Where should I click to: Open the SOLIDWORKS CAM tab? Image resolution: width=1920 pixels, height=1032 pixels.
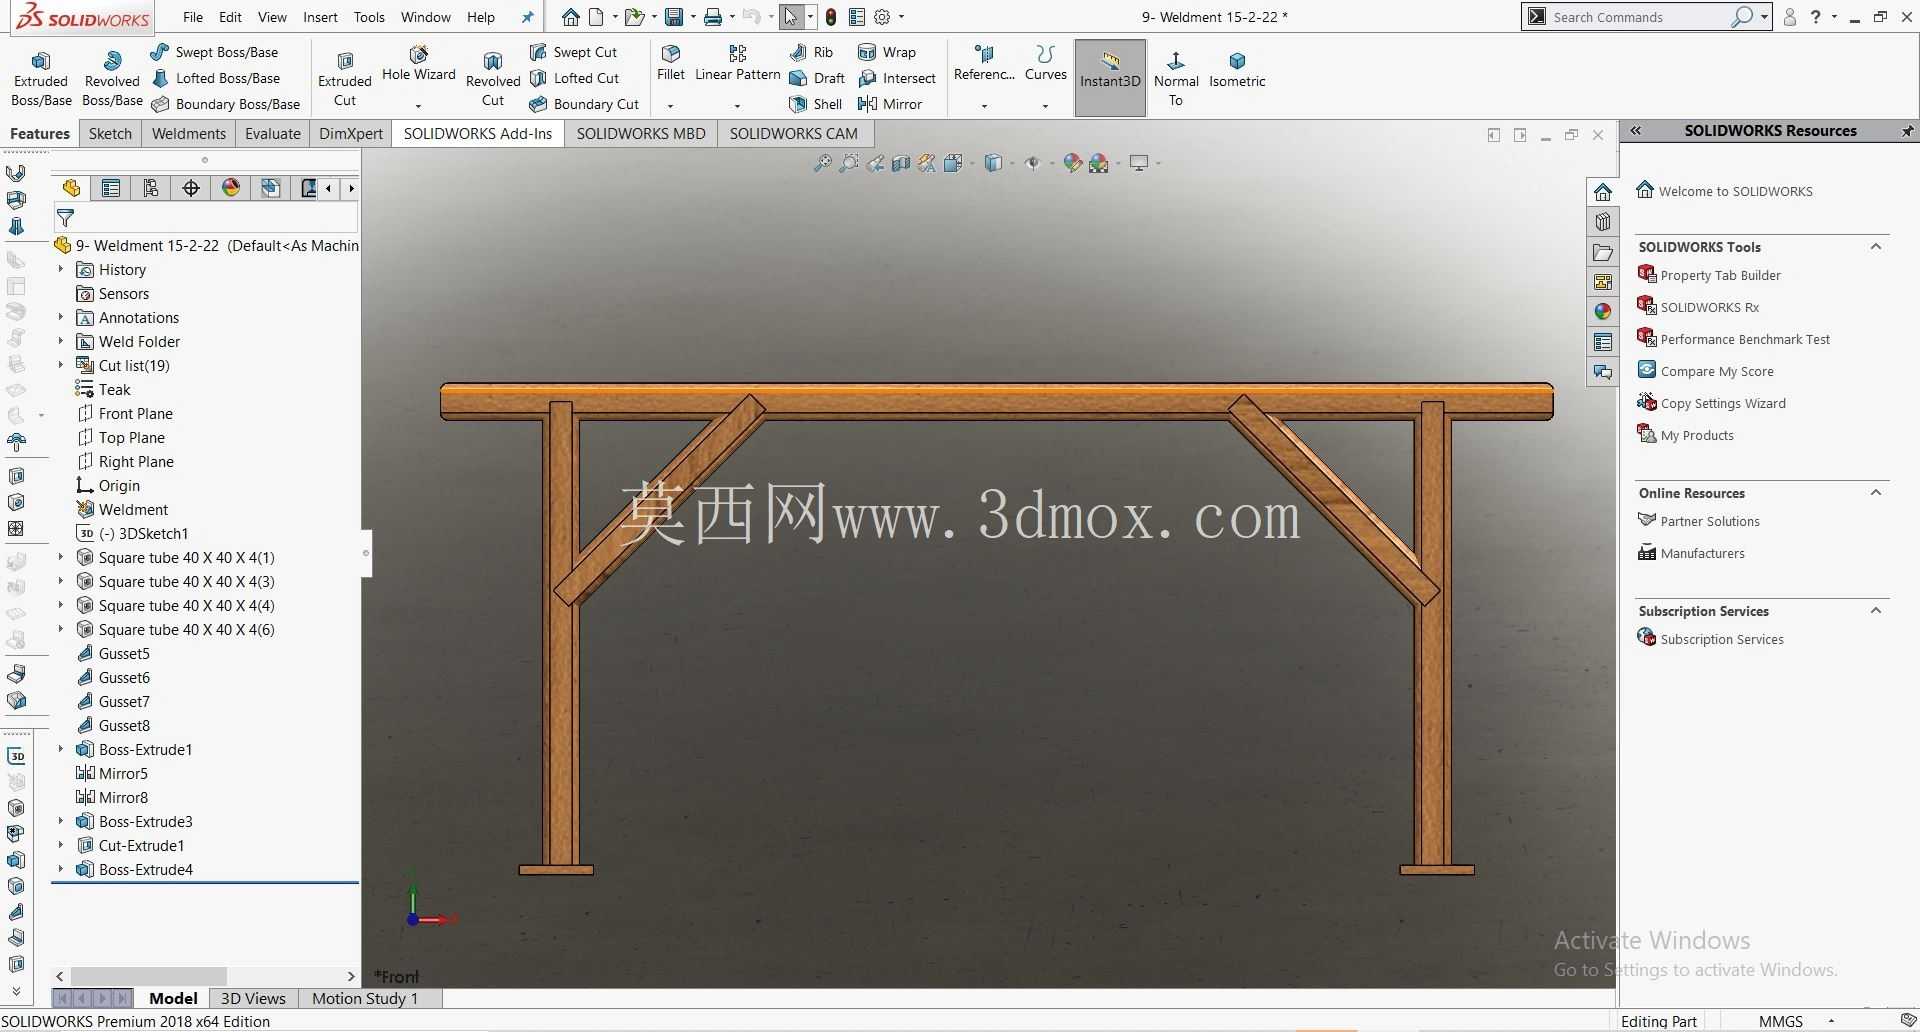point(793,133)
